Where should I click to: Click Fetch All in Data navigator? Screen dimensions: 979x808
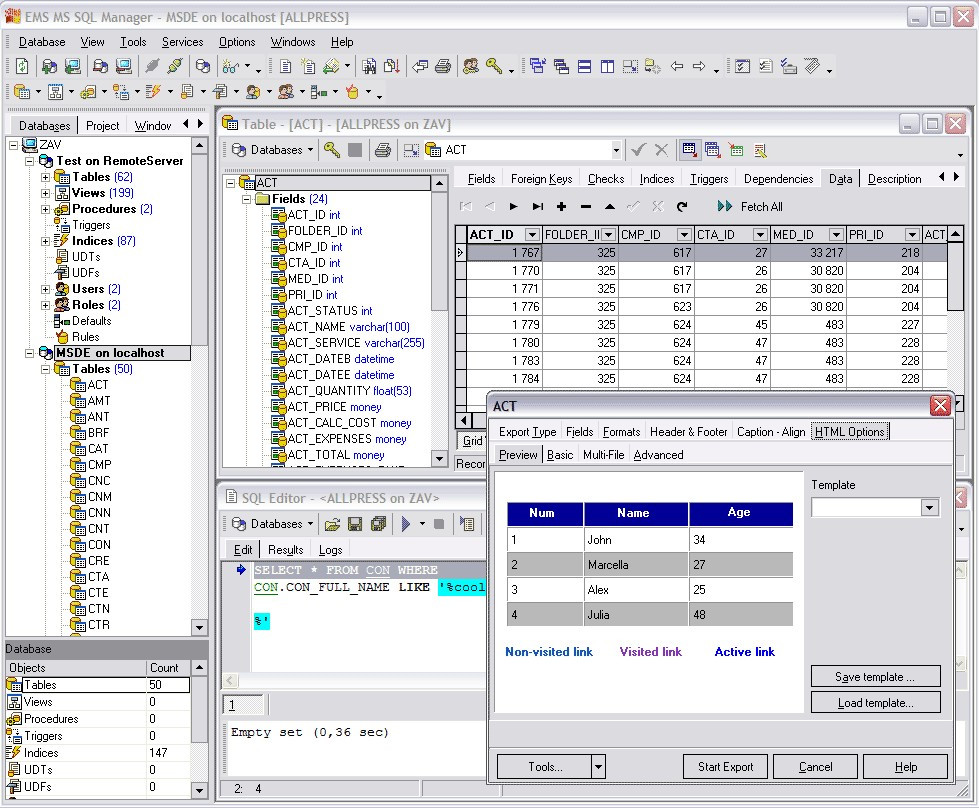click(750, 207)
